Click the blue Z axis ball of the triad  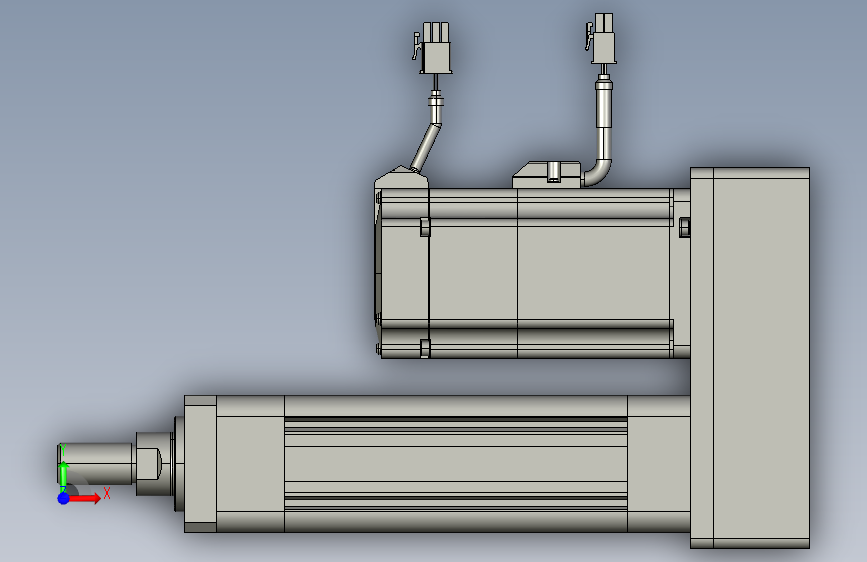[x=64, y=498]
